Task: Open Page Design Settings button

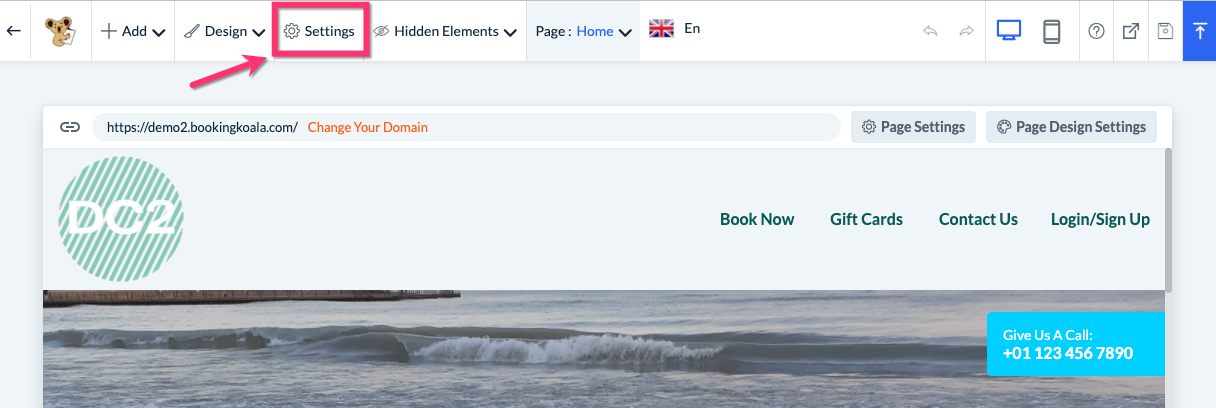Action: tap(1071, 127)
